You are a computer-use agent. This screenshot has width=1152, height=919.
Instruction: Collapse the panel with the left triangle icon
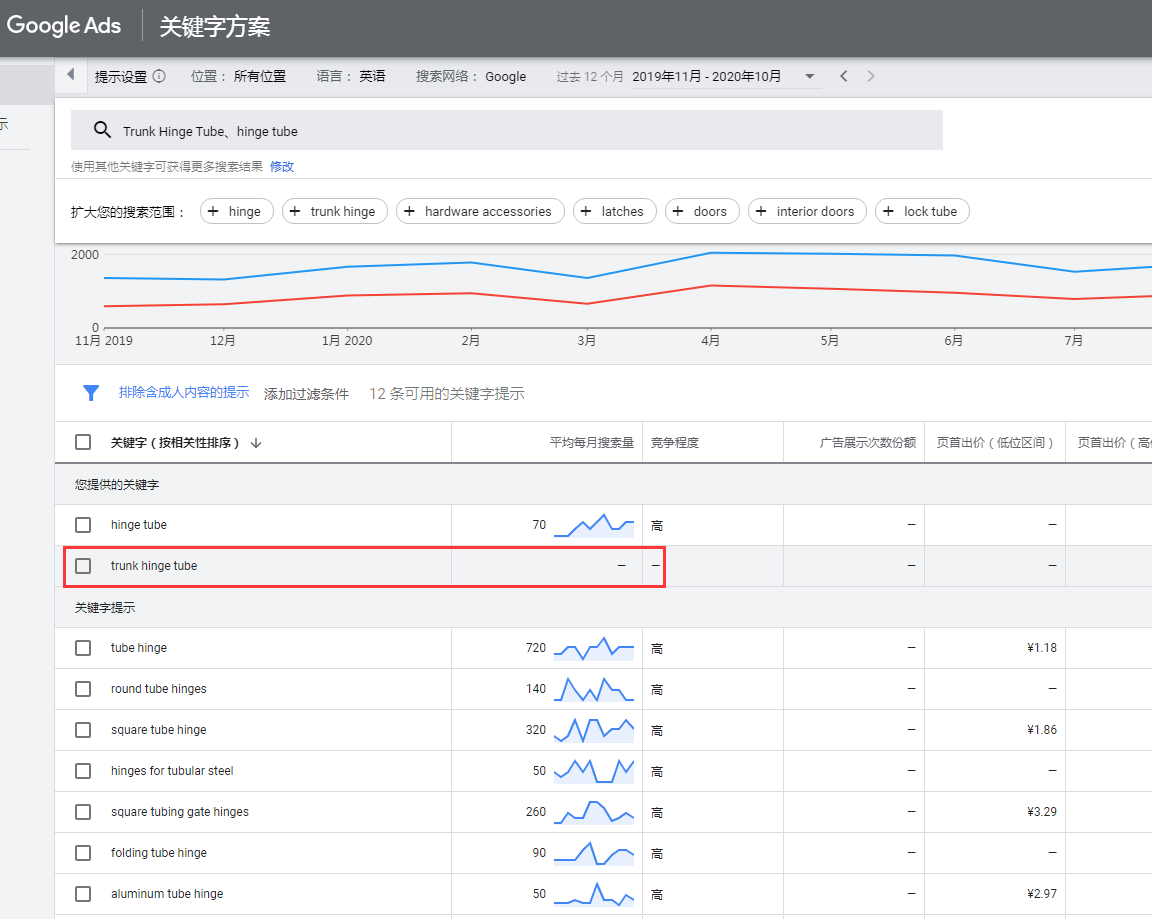(x=71, y=75)
